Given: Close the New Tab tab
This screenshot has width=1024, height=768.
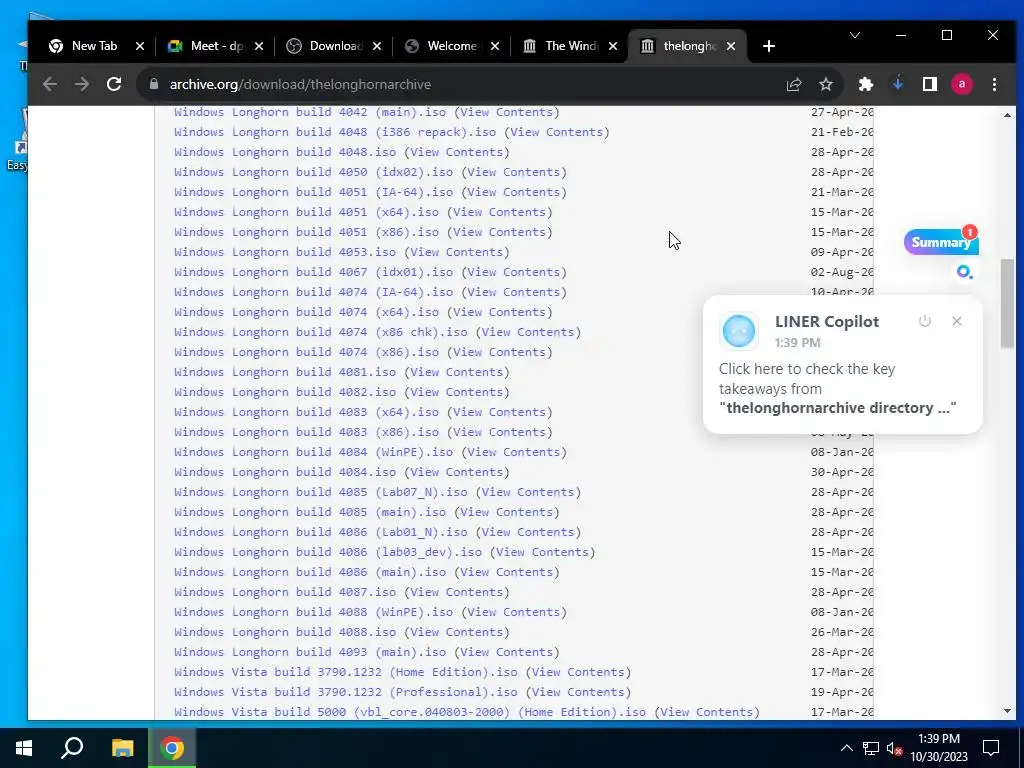Looking at the screenshot, I should coord(140,46).
